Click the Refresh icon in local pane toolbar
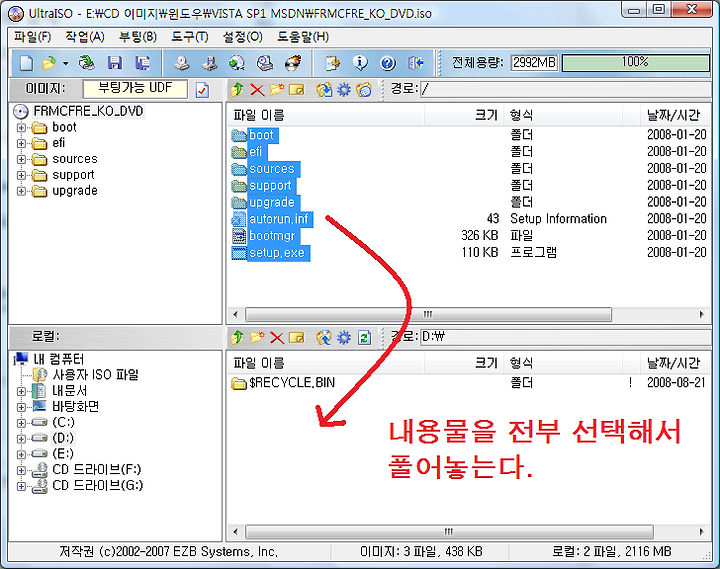720x569 pixels. pyautogui.click(x=364, y=338)
